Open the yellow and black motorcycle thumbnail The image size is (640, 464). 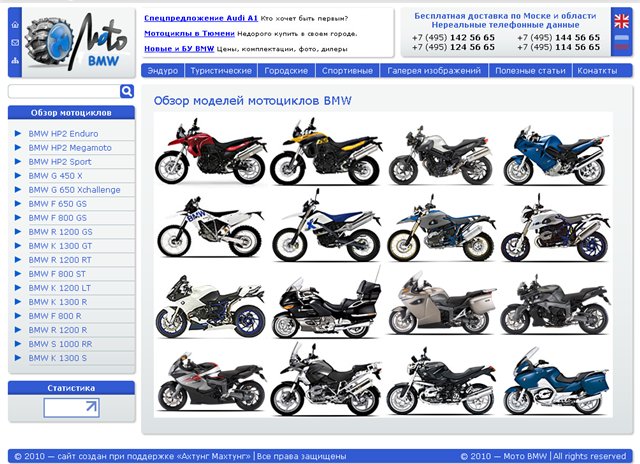click(326, 152)
